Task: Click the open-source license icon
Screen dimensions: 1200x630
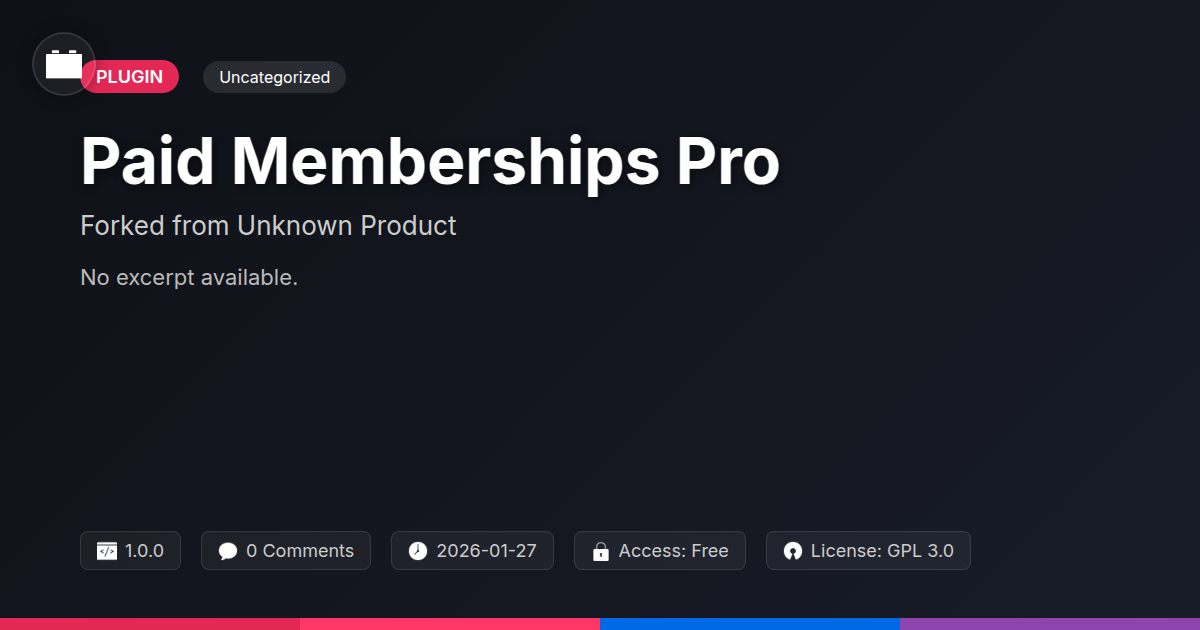Action: (793, 551)
